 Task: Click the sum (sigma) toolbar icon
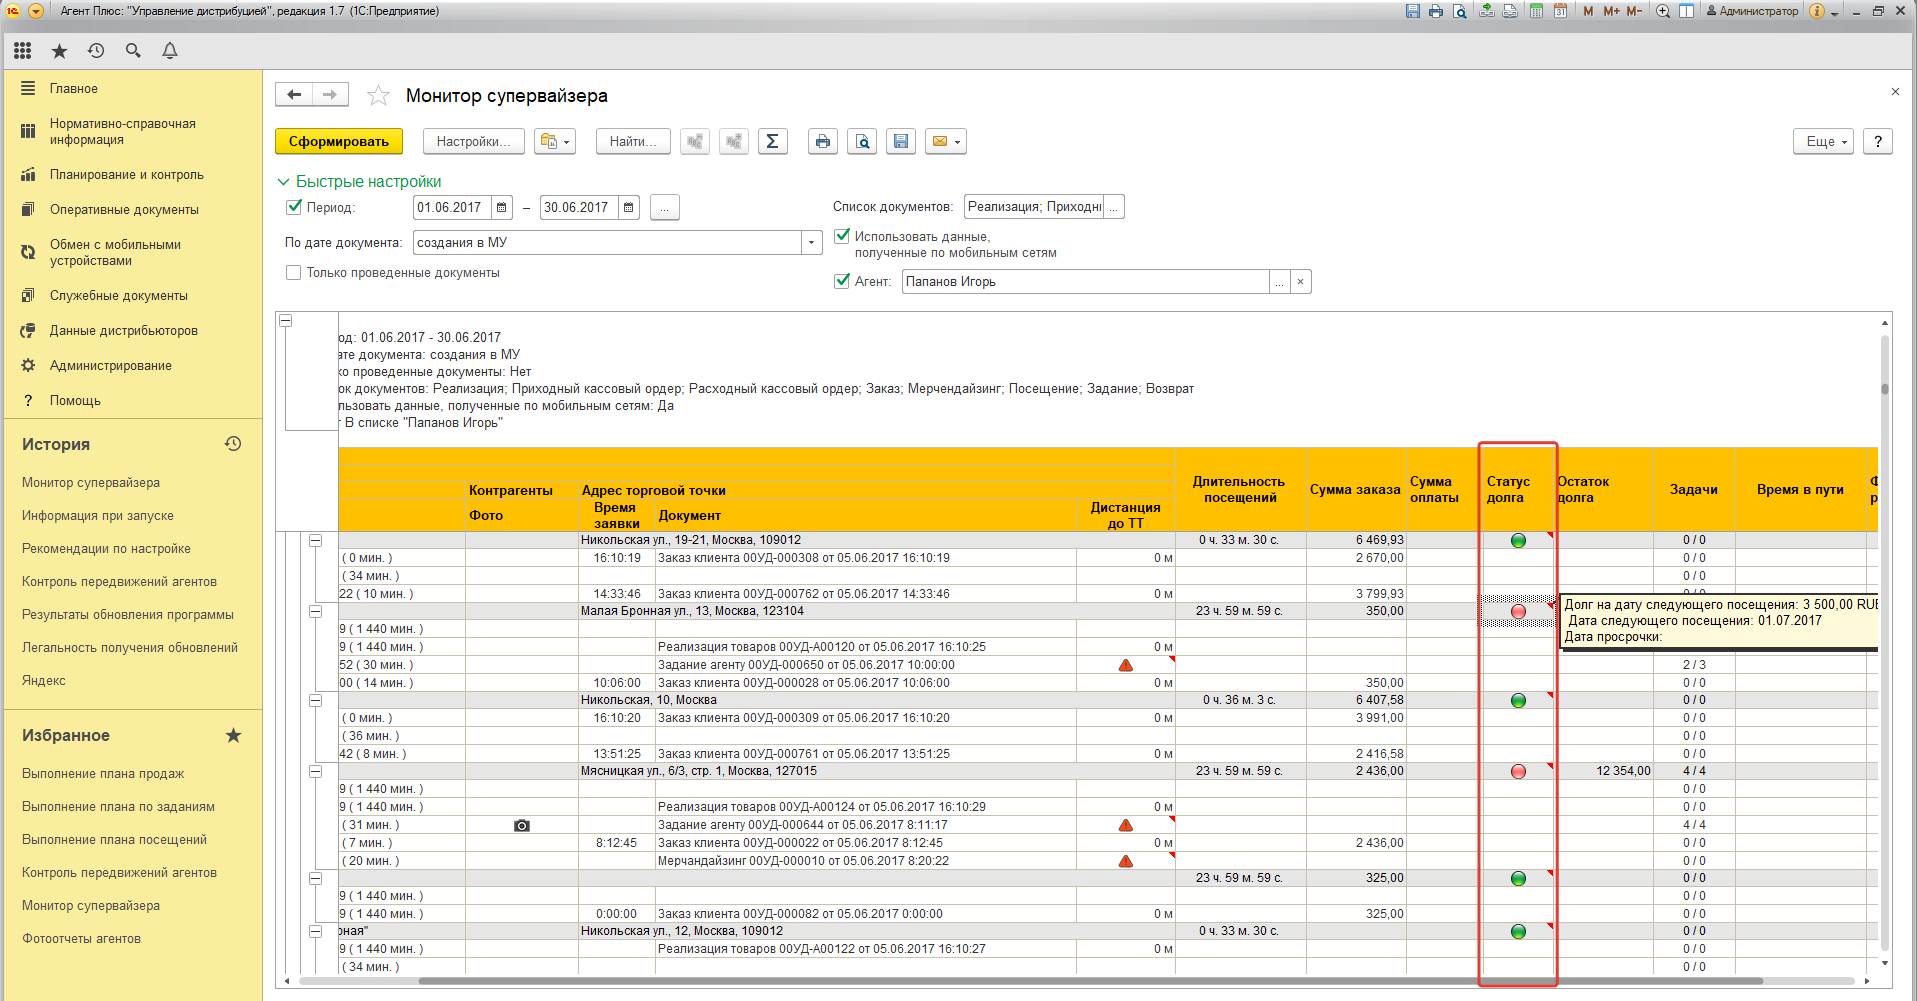click(x=772, y=142)
